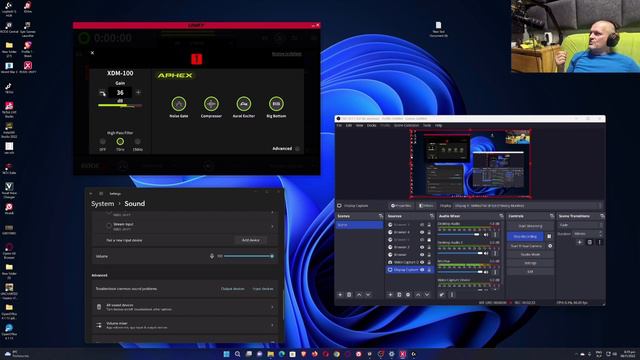Viewport: 640px width, 360px height.
Task: Select the Stream Input device radio button
Action: 109,226
